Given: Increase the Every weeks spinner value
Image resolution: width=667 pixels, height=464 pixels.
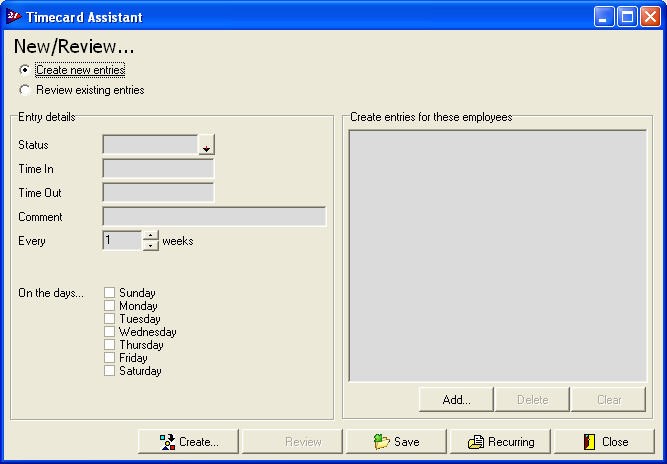Looking at the screenshot, I should point(151,236).
